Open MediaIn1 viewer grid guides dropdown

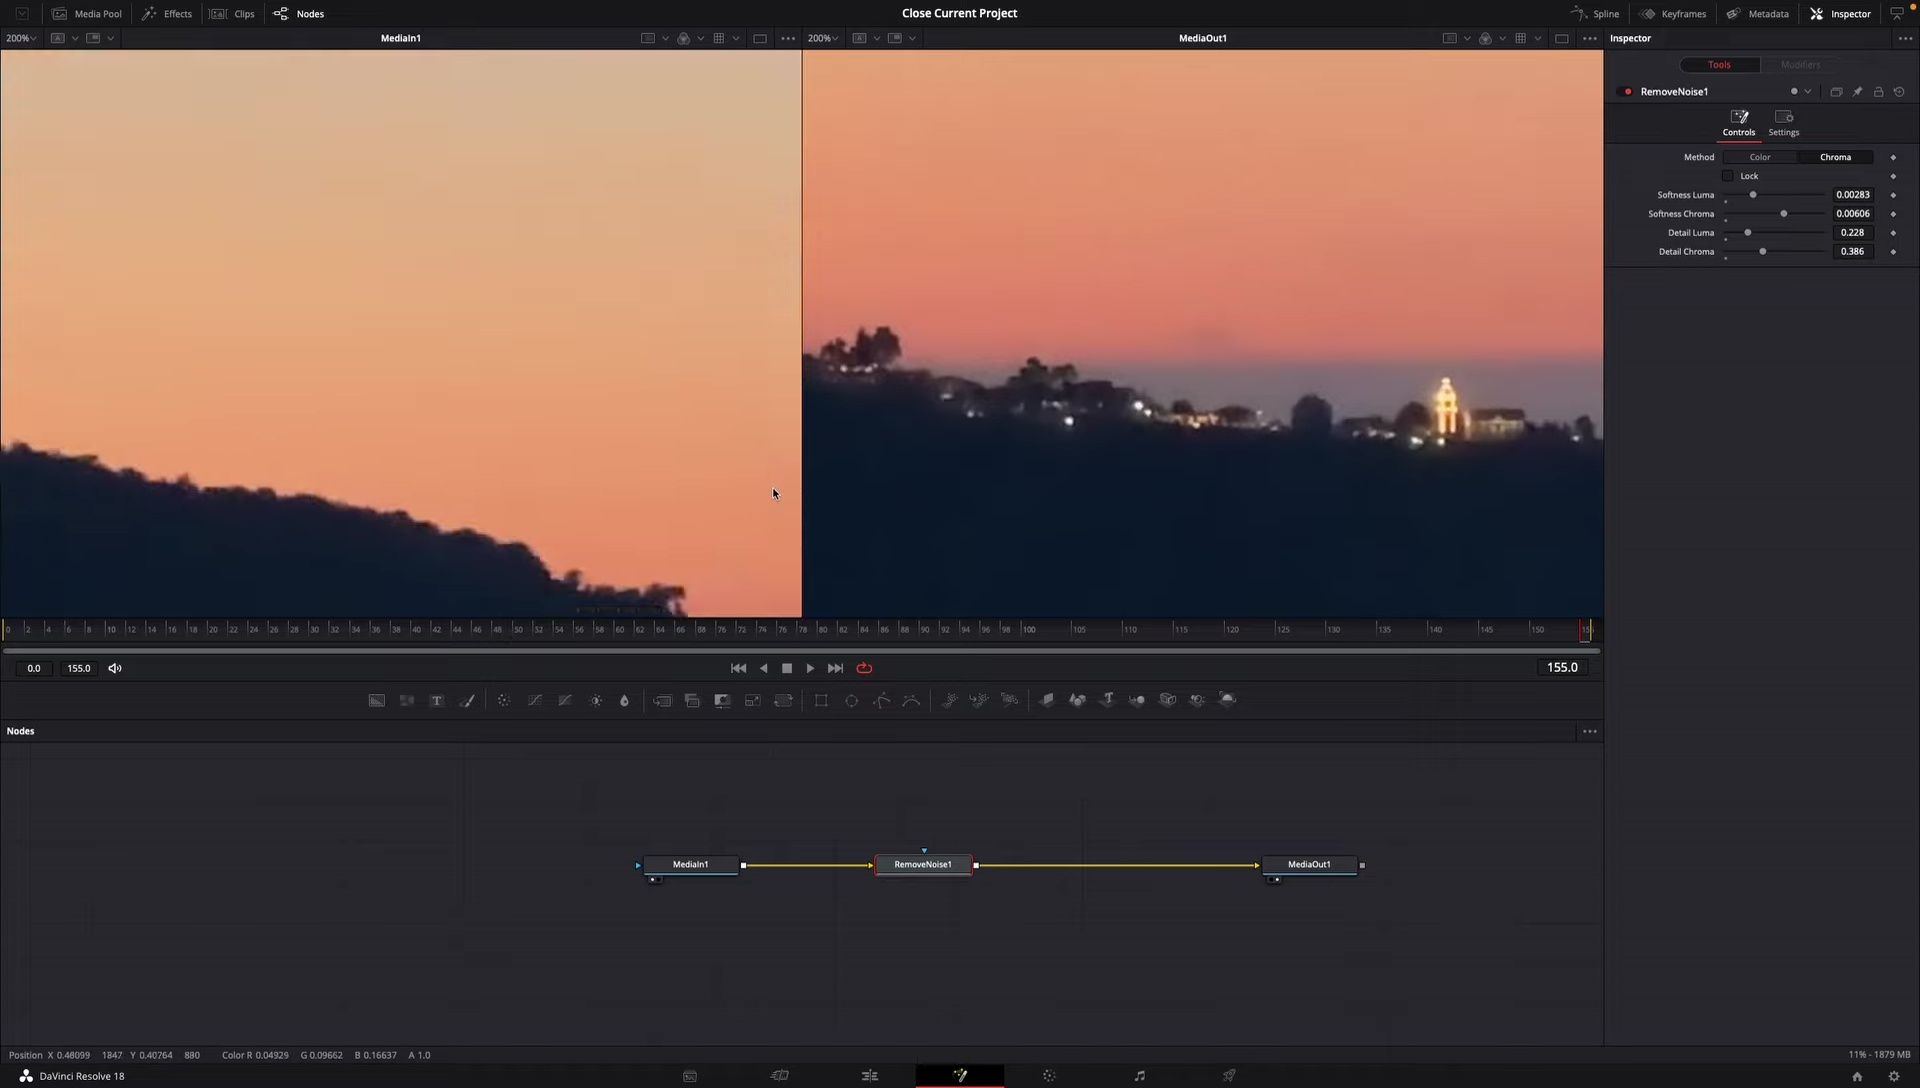pos(736,39)
